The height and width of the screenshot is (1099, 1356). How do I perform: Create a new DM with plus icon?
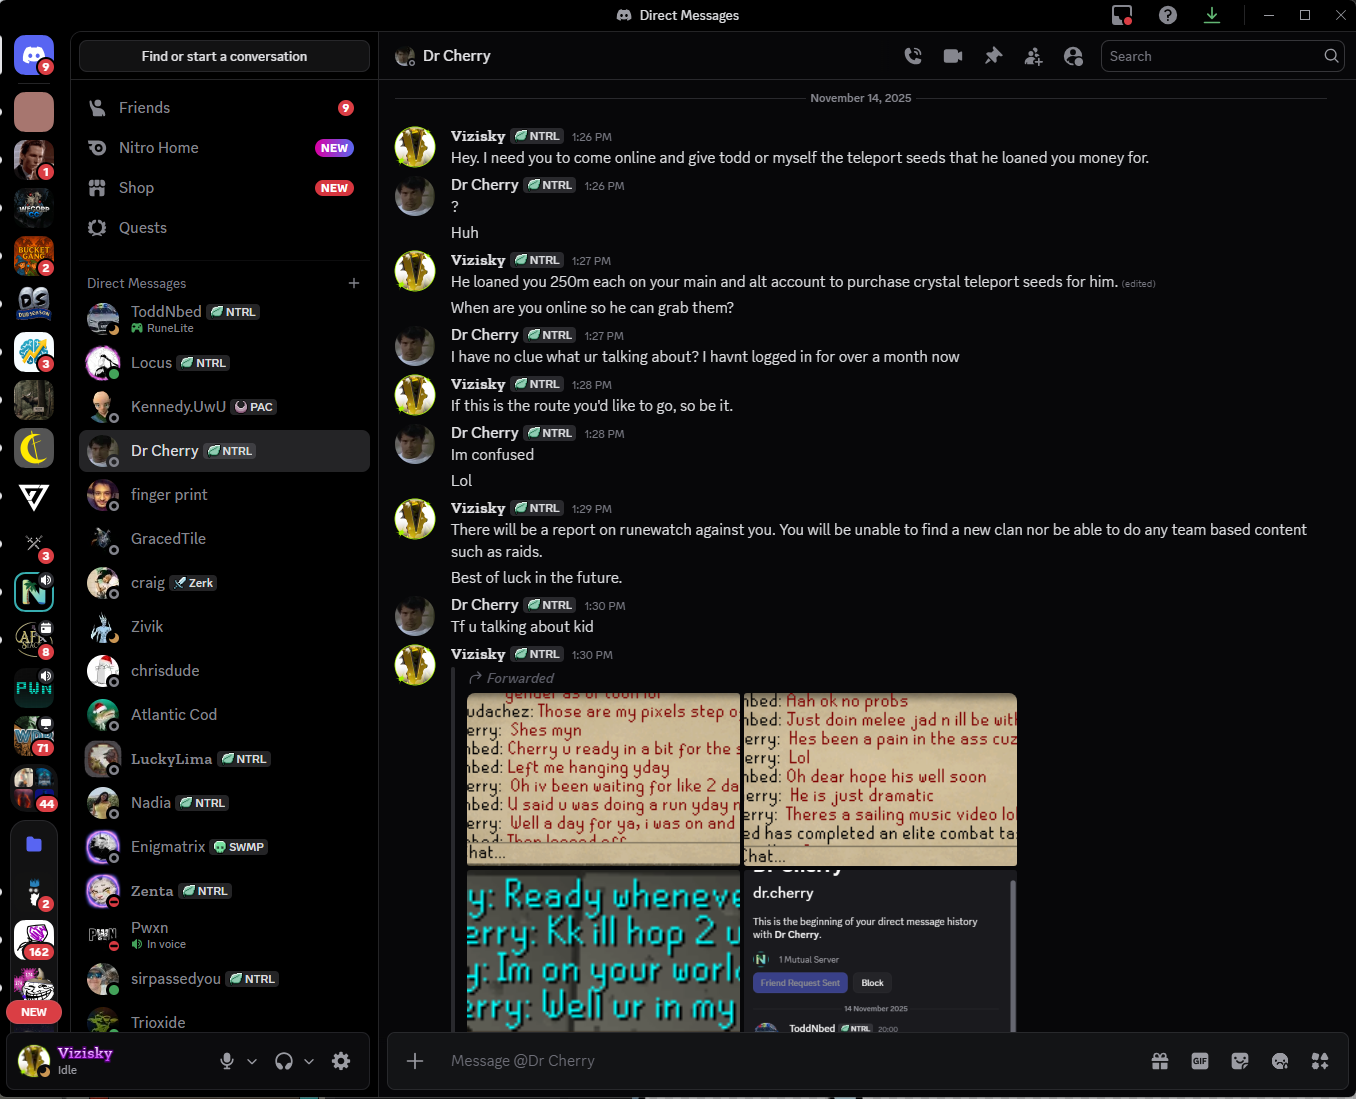point(354,283)
